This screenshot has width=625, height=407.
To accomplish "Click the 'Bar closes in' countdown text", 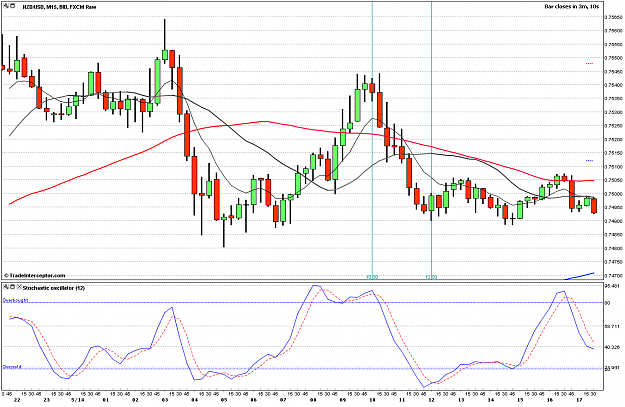I will point(572,7).
